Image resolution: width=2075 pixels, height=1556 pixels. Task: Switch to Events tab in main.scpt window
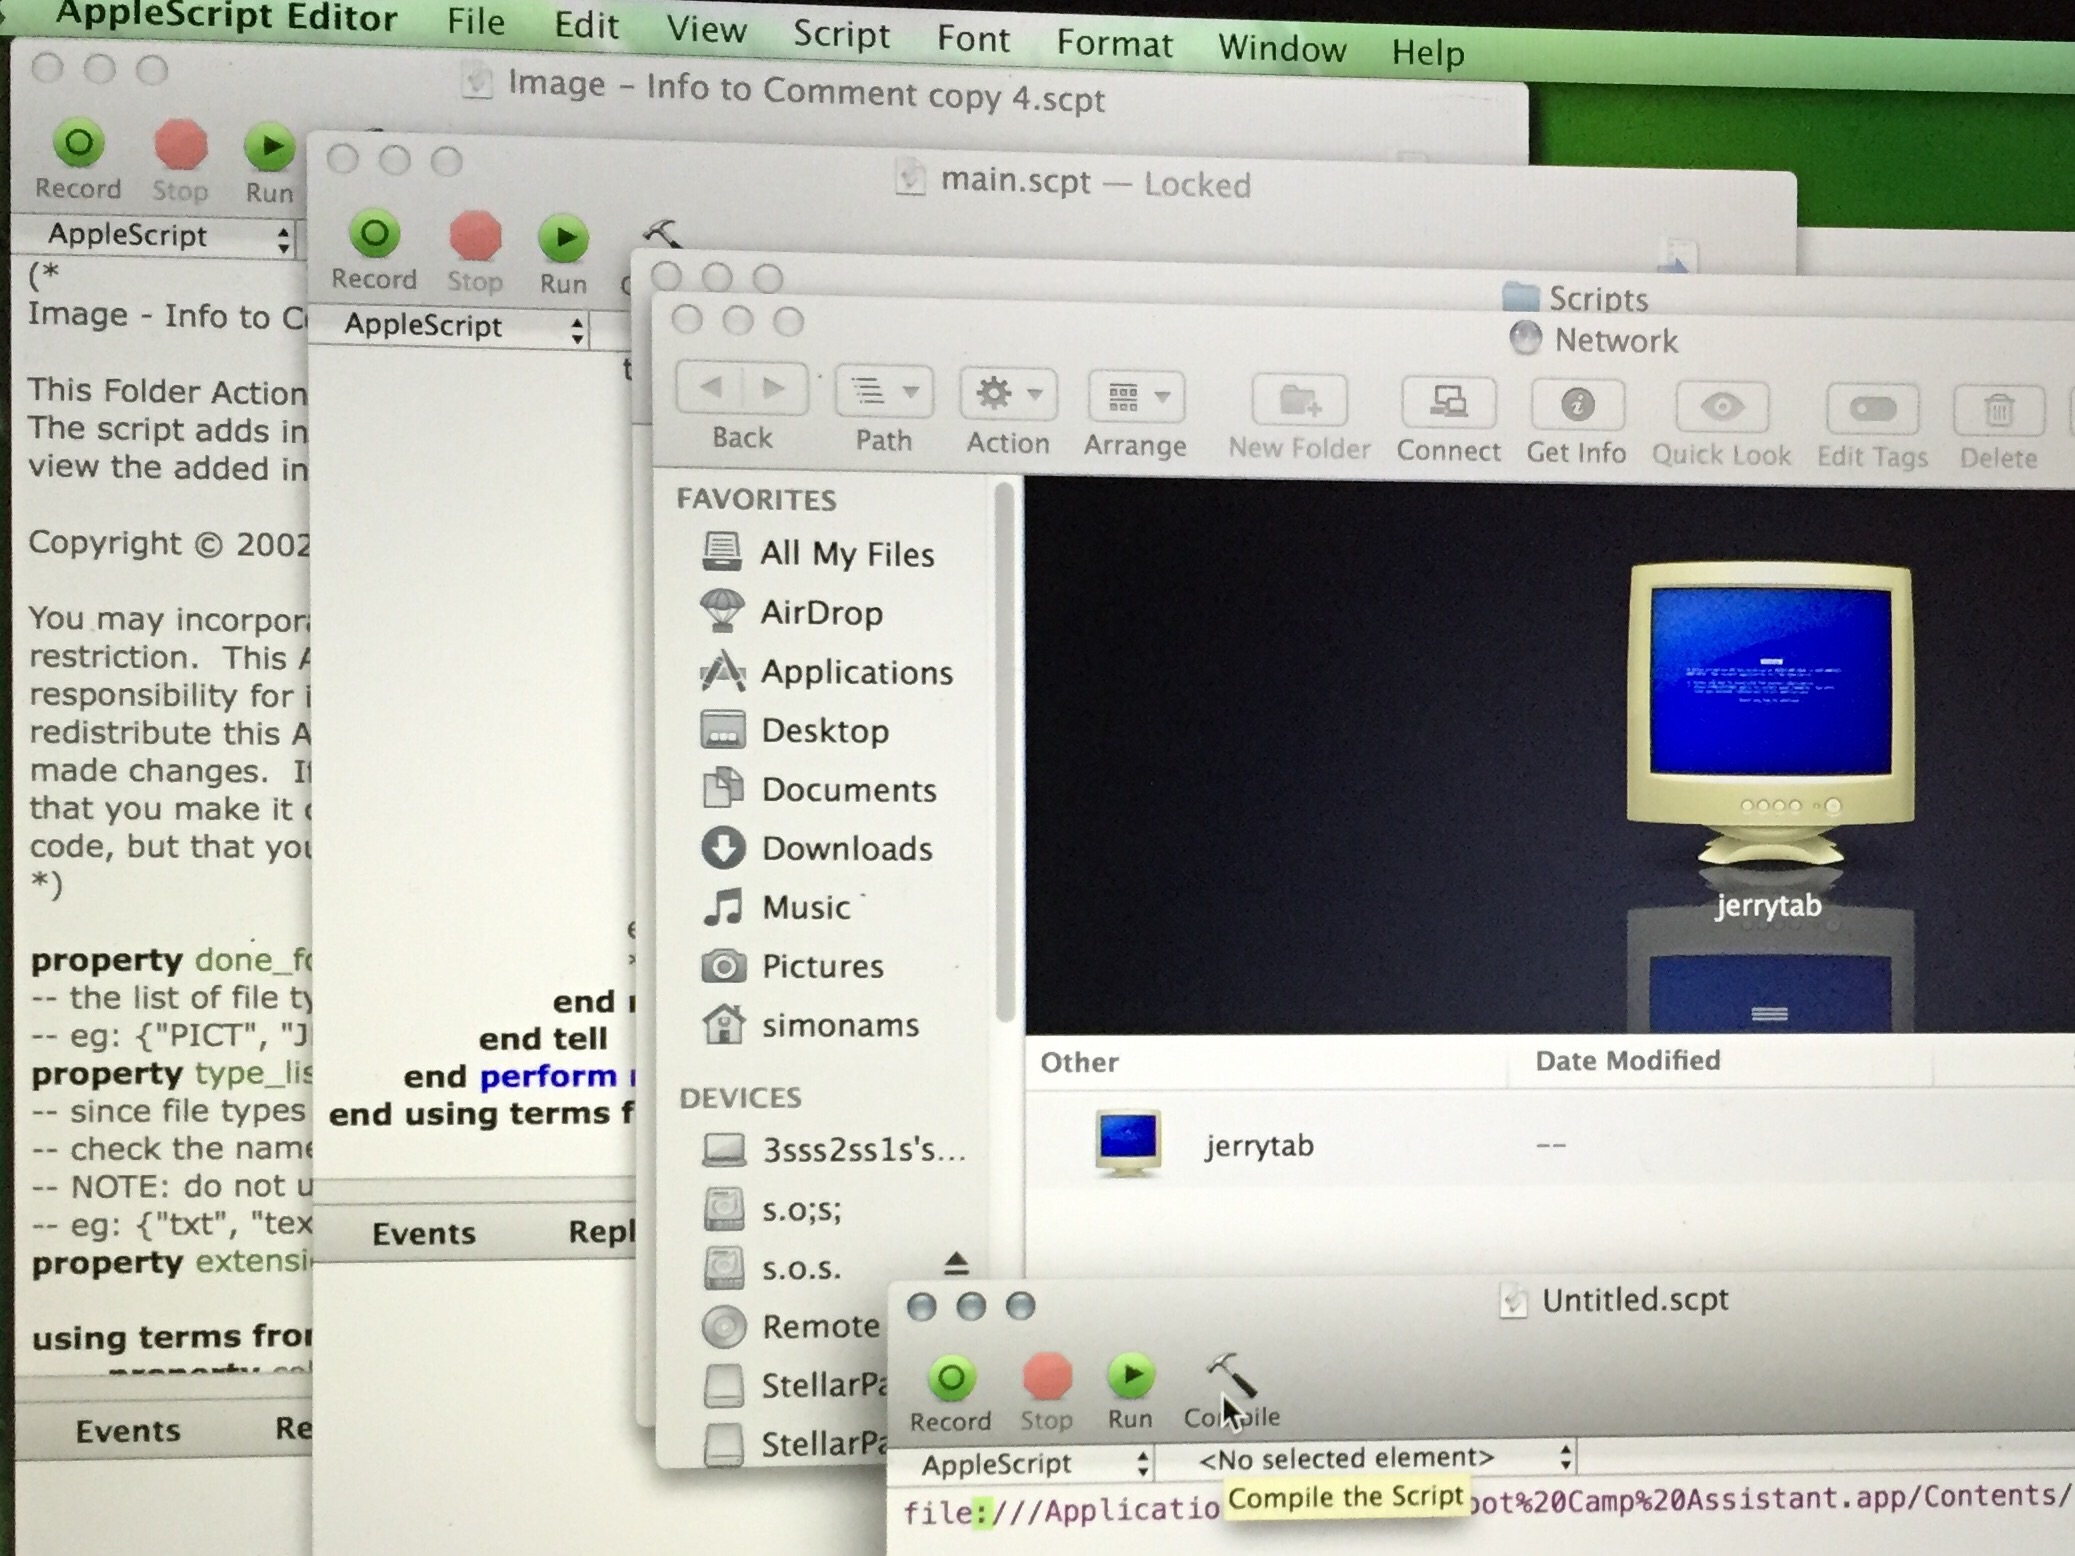[424, 1233]
